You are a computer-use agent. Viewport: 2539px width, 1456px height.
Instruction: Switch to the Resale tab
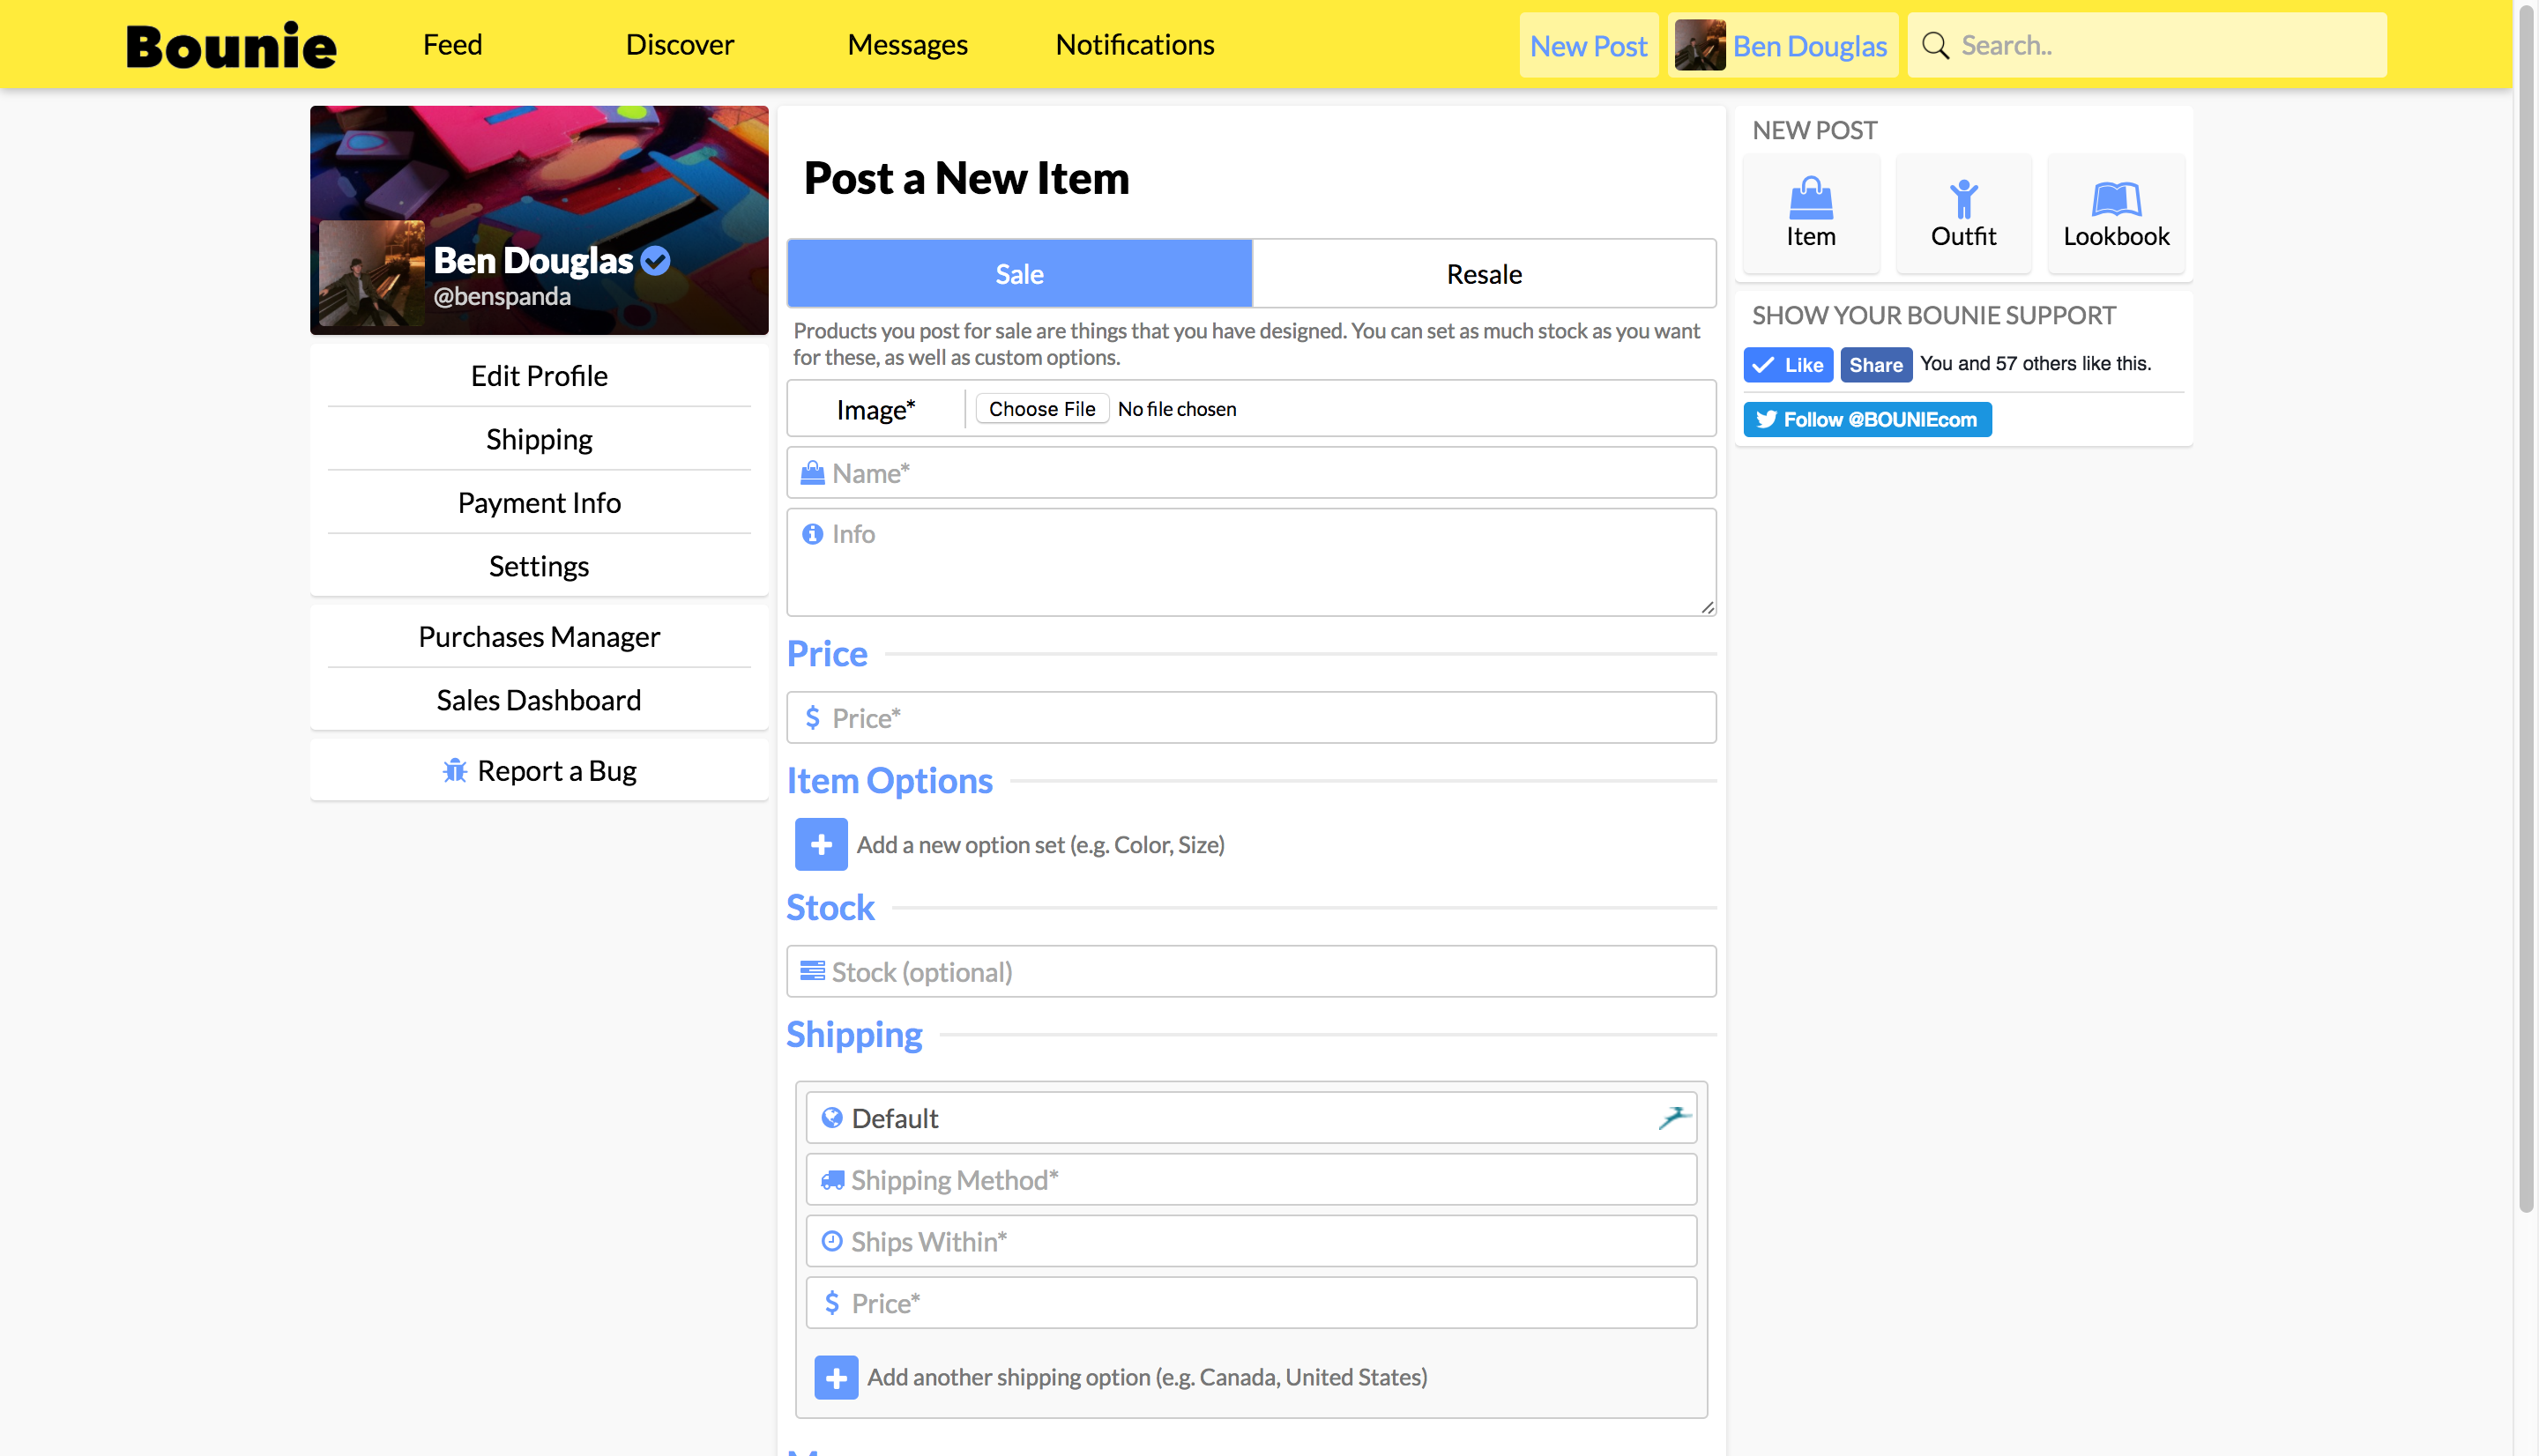(1483, 274)
